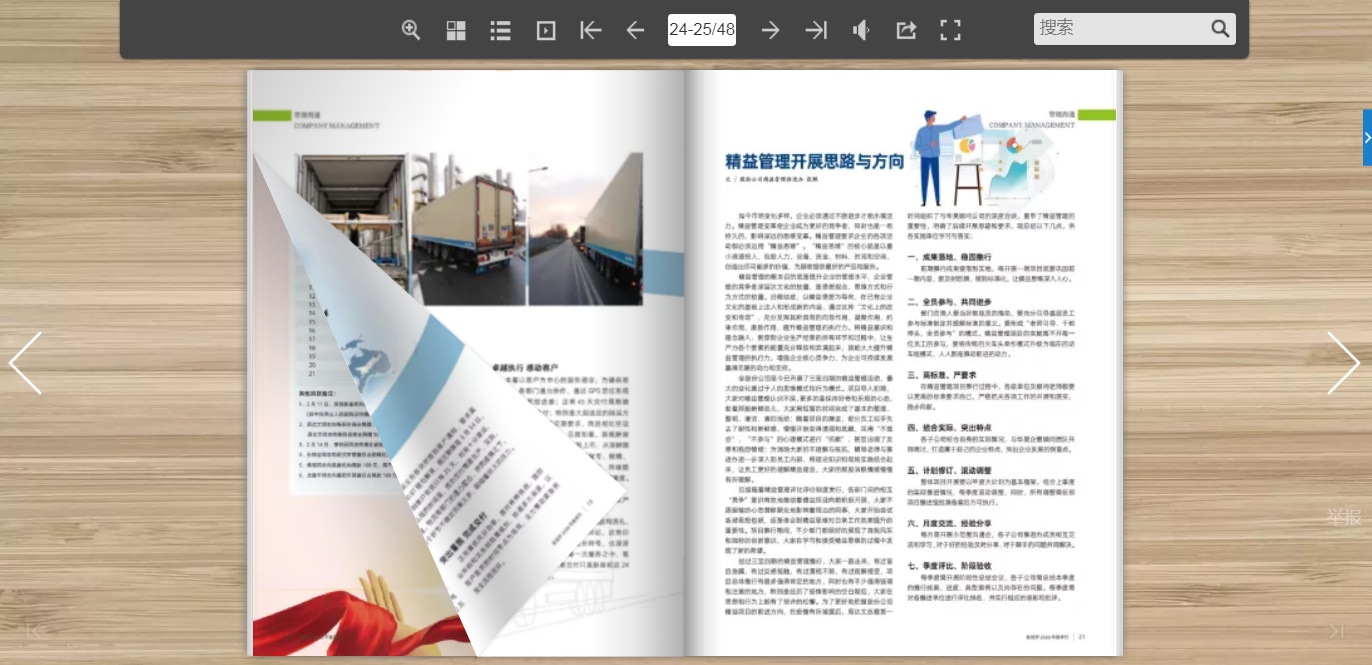Jump to the first page
The height and width of the screenshot is (665, 1372).
click(x=591, y=30)
